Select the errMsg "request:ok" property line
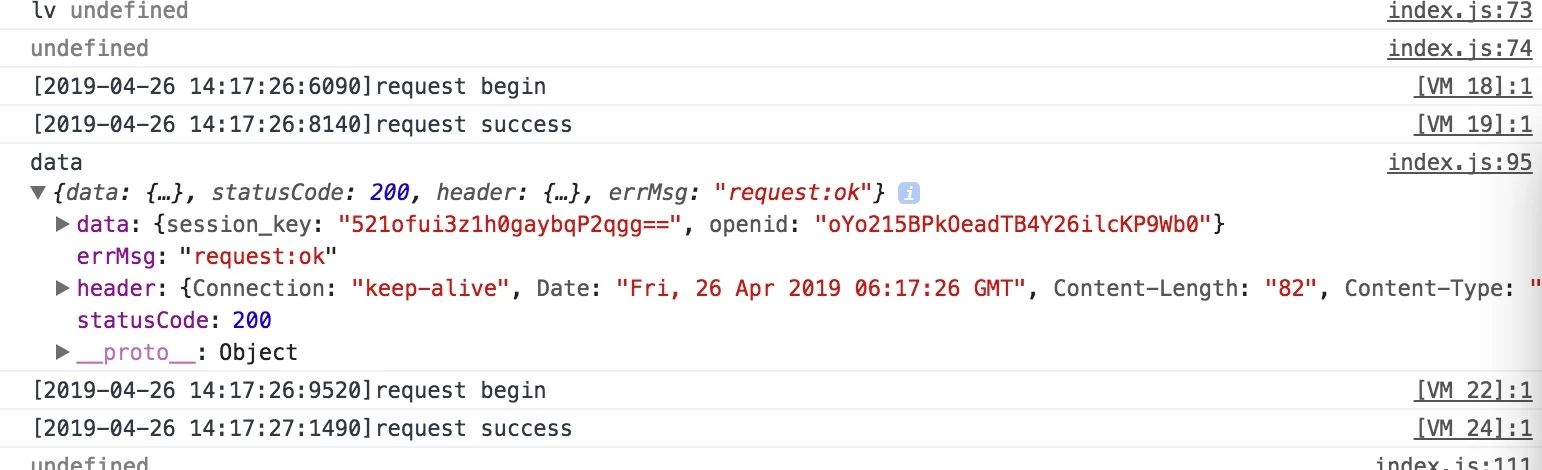1542x470 pixels. [207, 256]
